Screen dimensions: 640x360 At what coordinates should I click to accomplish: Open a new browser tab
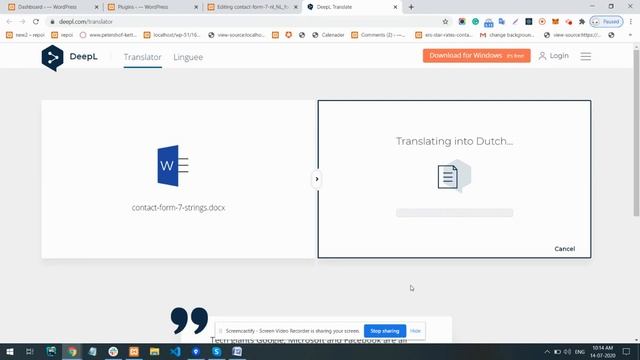tap(411, 7)
